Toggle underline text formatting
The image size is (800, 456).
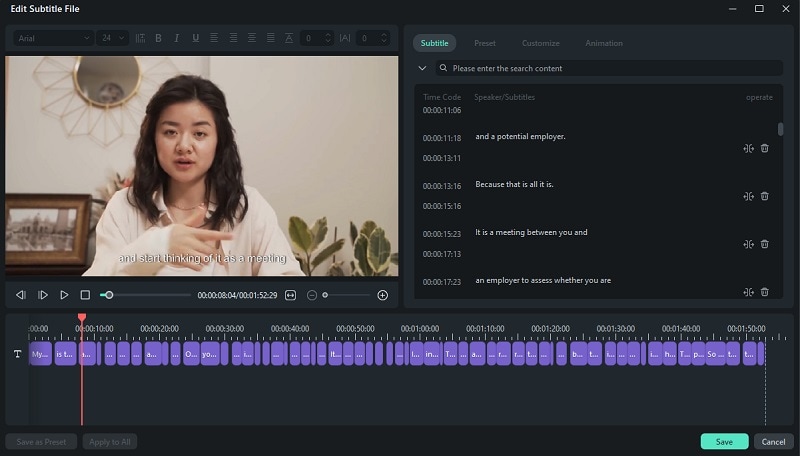pos(195,38)
